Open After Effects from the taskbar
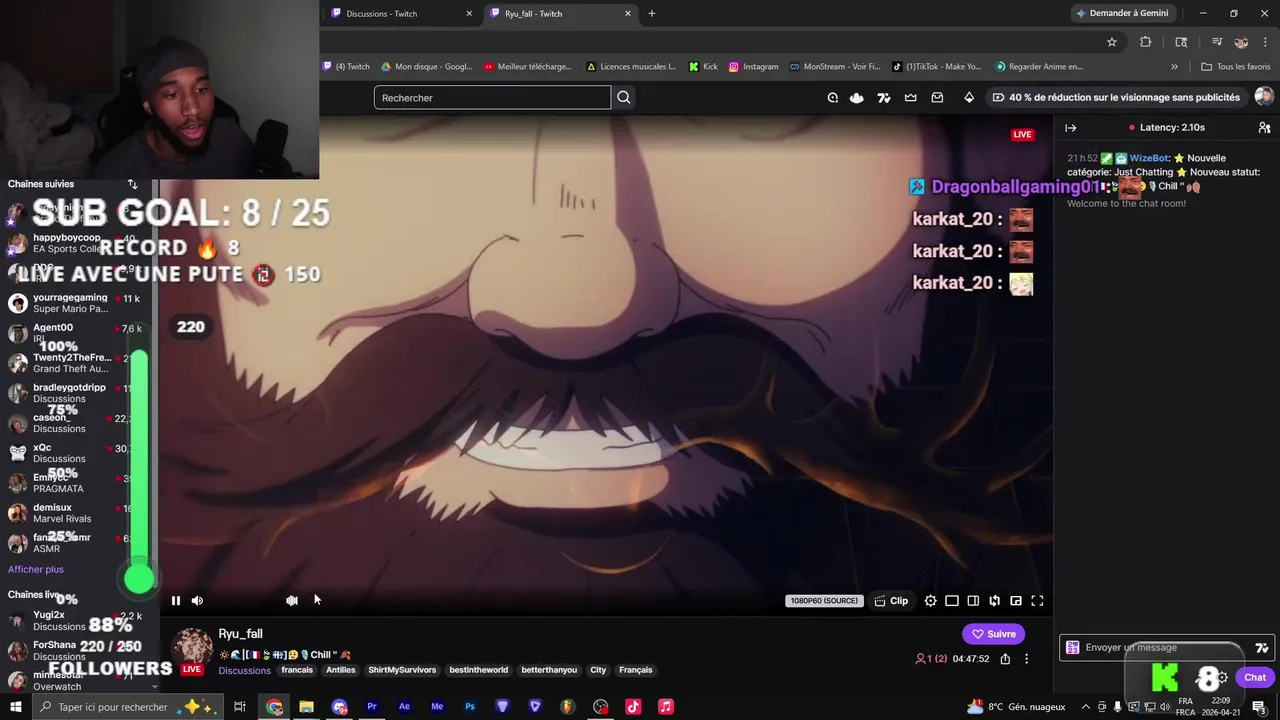The width and height of the screenshot is (1280, 720). coord(404,707)
